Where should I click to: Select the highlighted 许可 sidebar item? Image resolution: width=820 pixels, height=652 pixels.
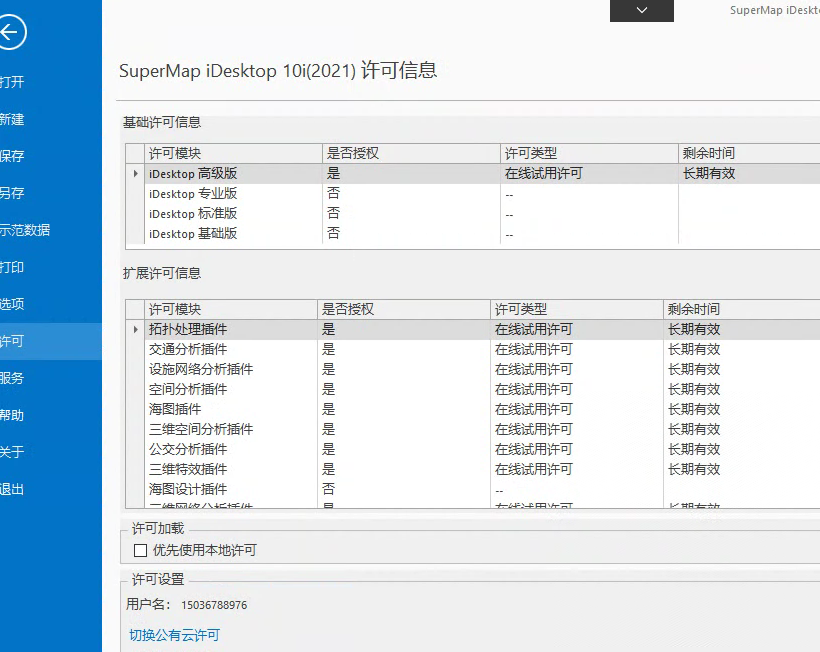[x=51, y=341]
